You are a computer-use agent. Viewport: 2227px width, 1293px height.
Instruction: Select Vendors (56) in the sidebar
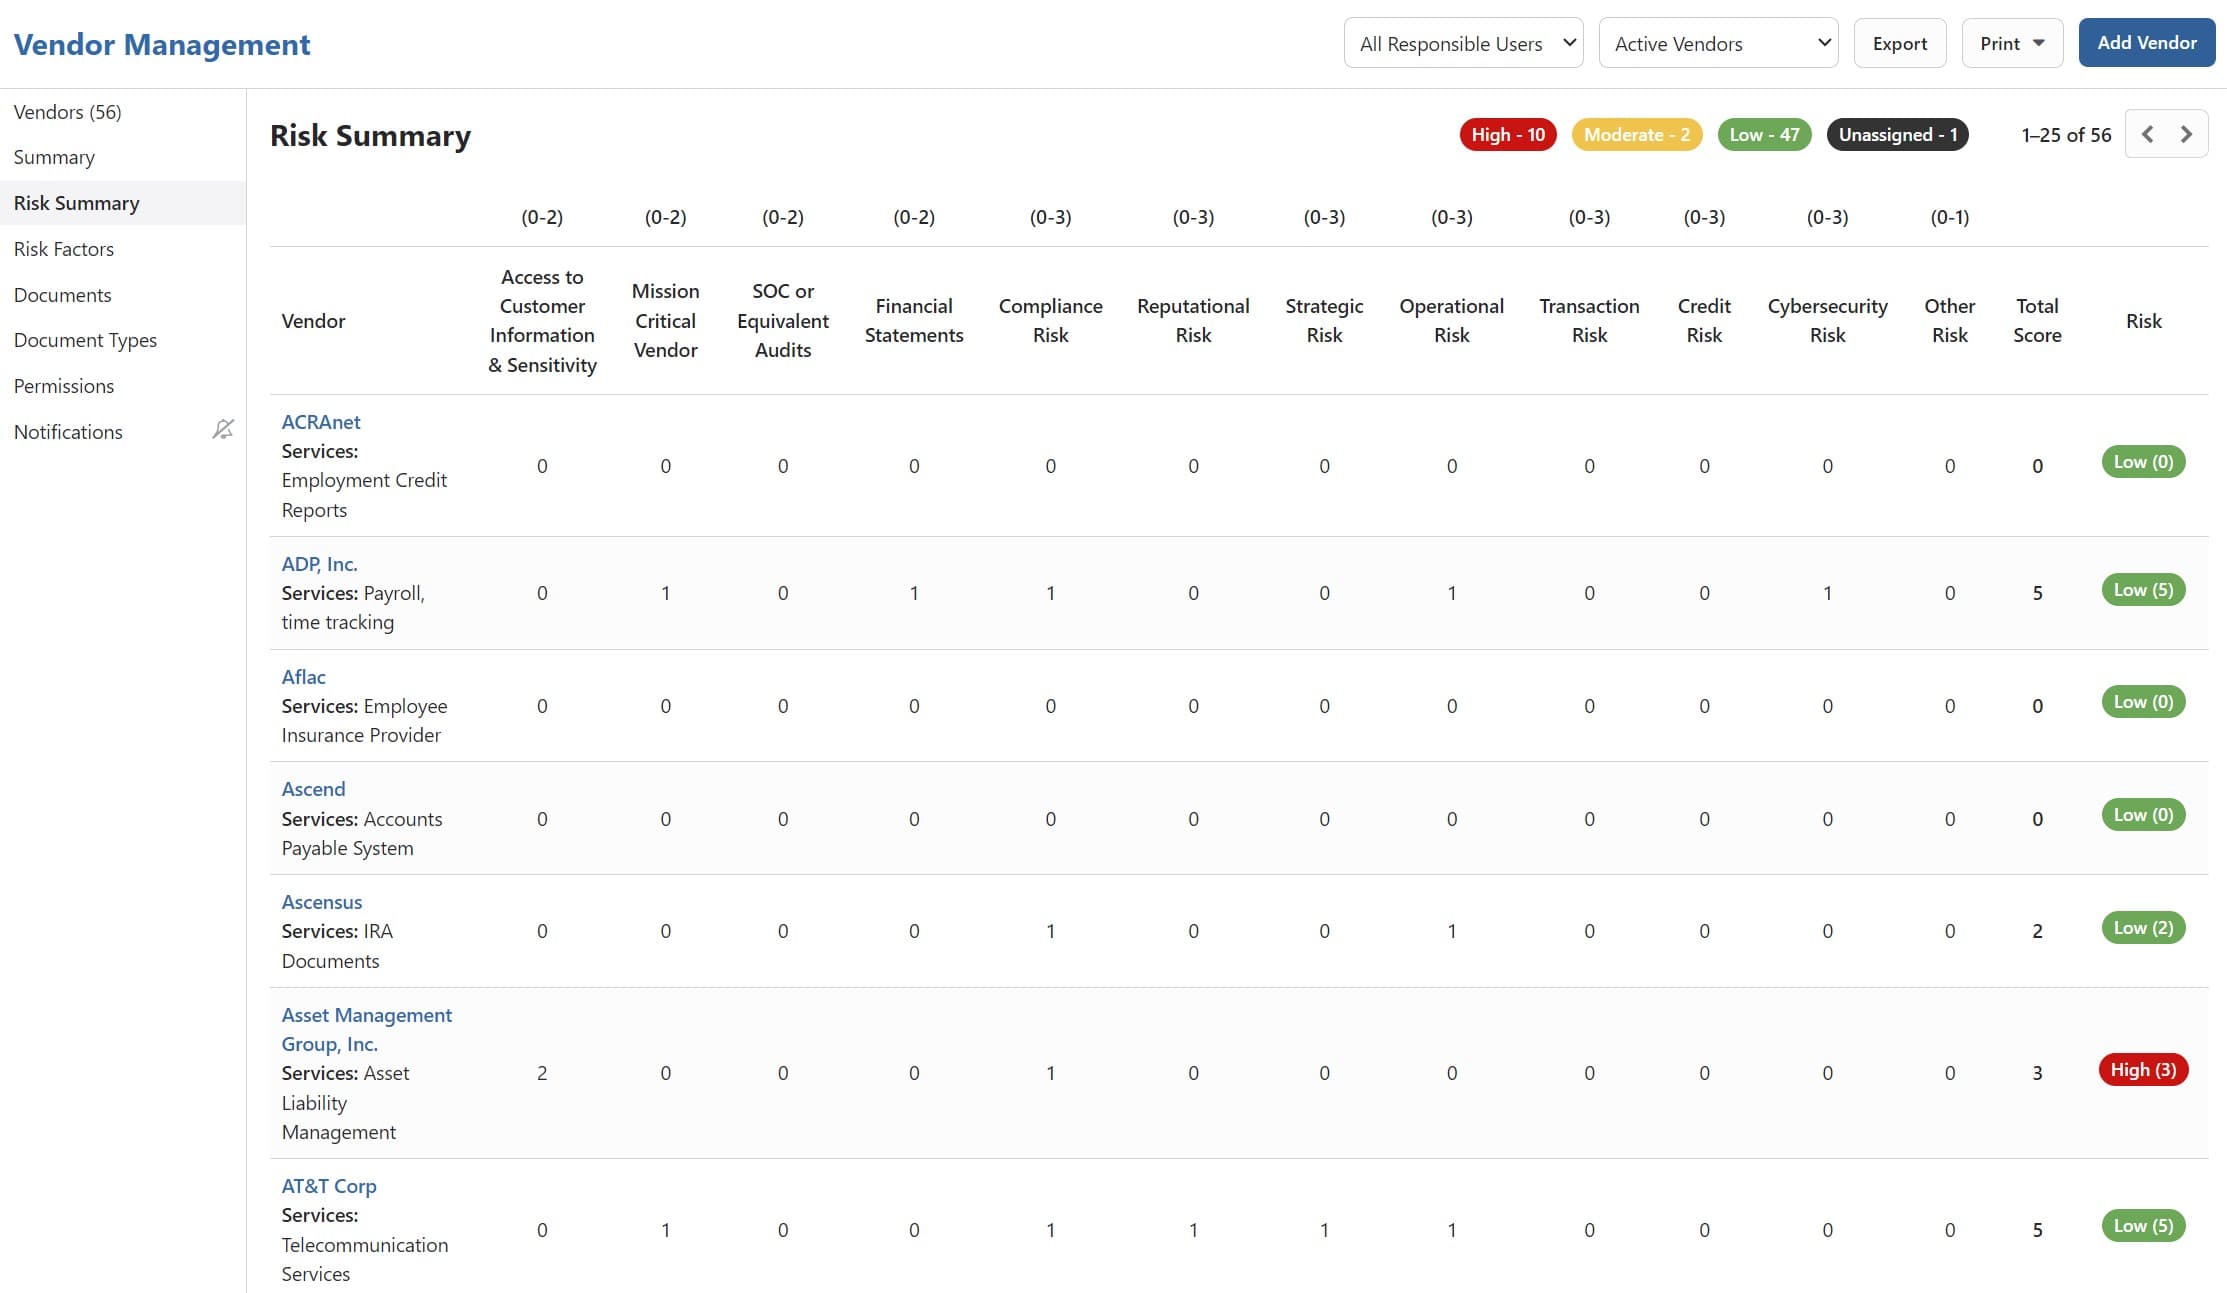click(67, 112)
